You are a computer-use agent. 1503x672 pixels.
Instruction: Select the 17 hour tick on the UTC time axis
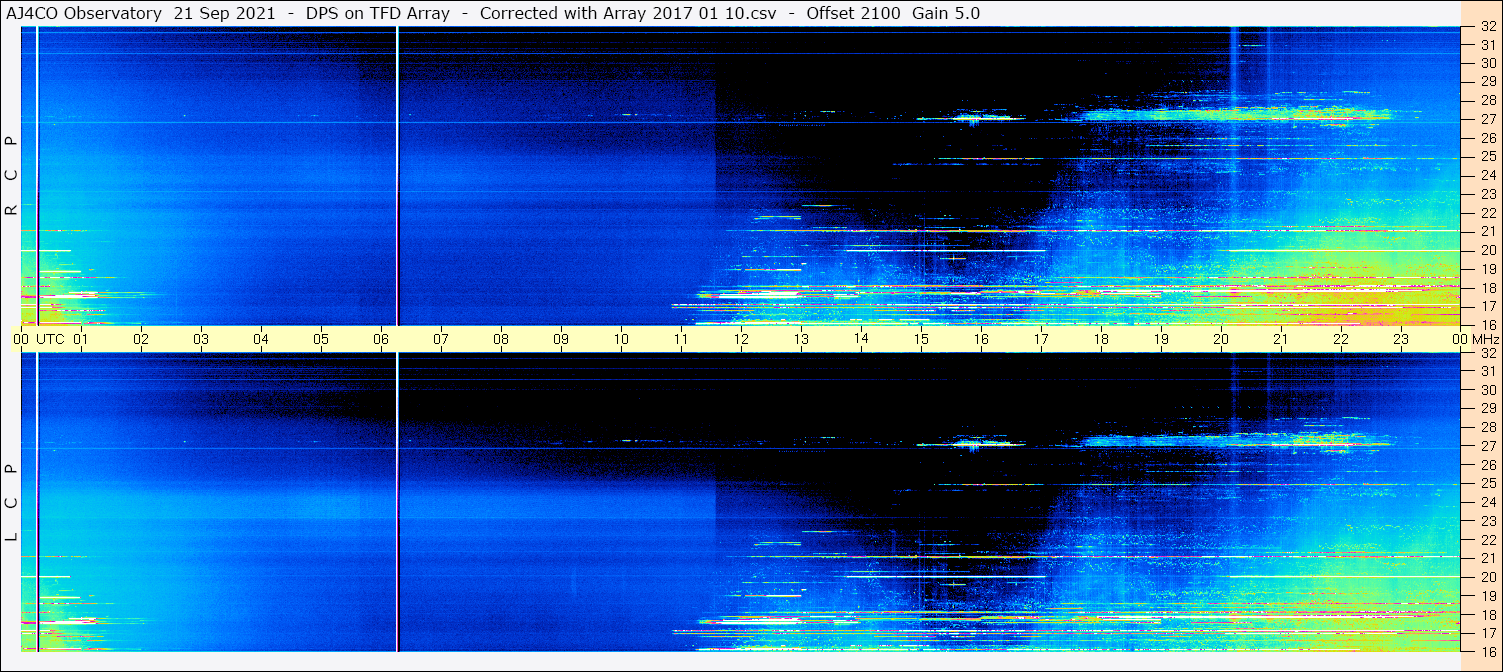1041,338
